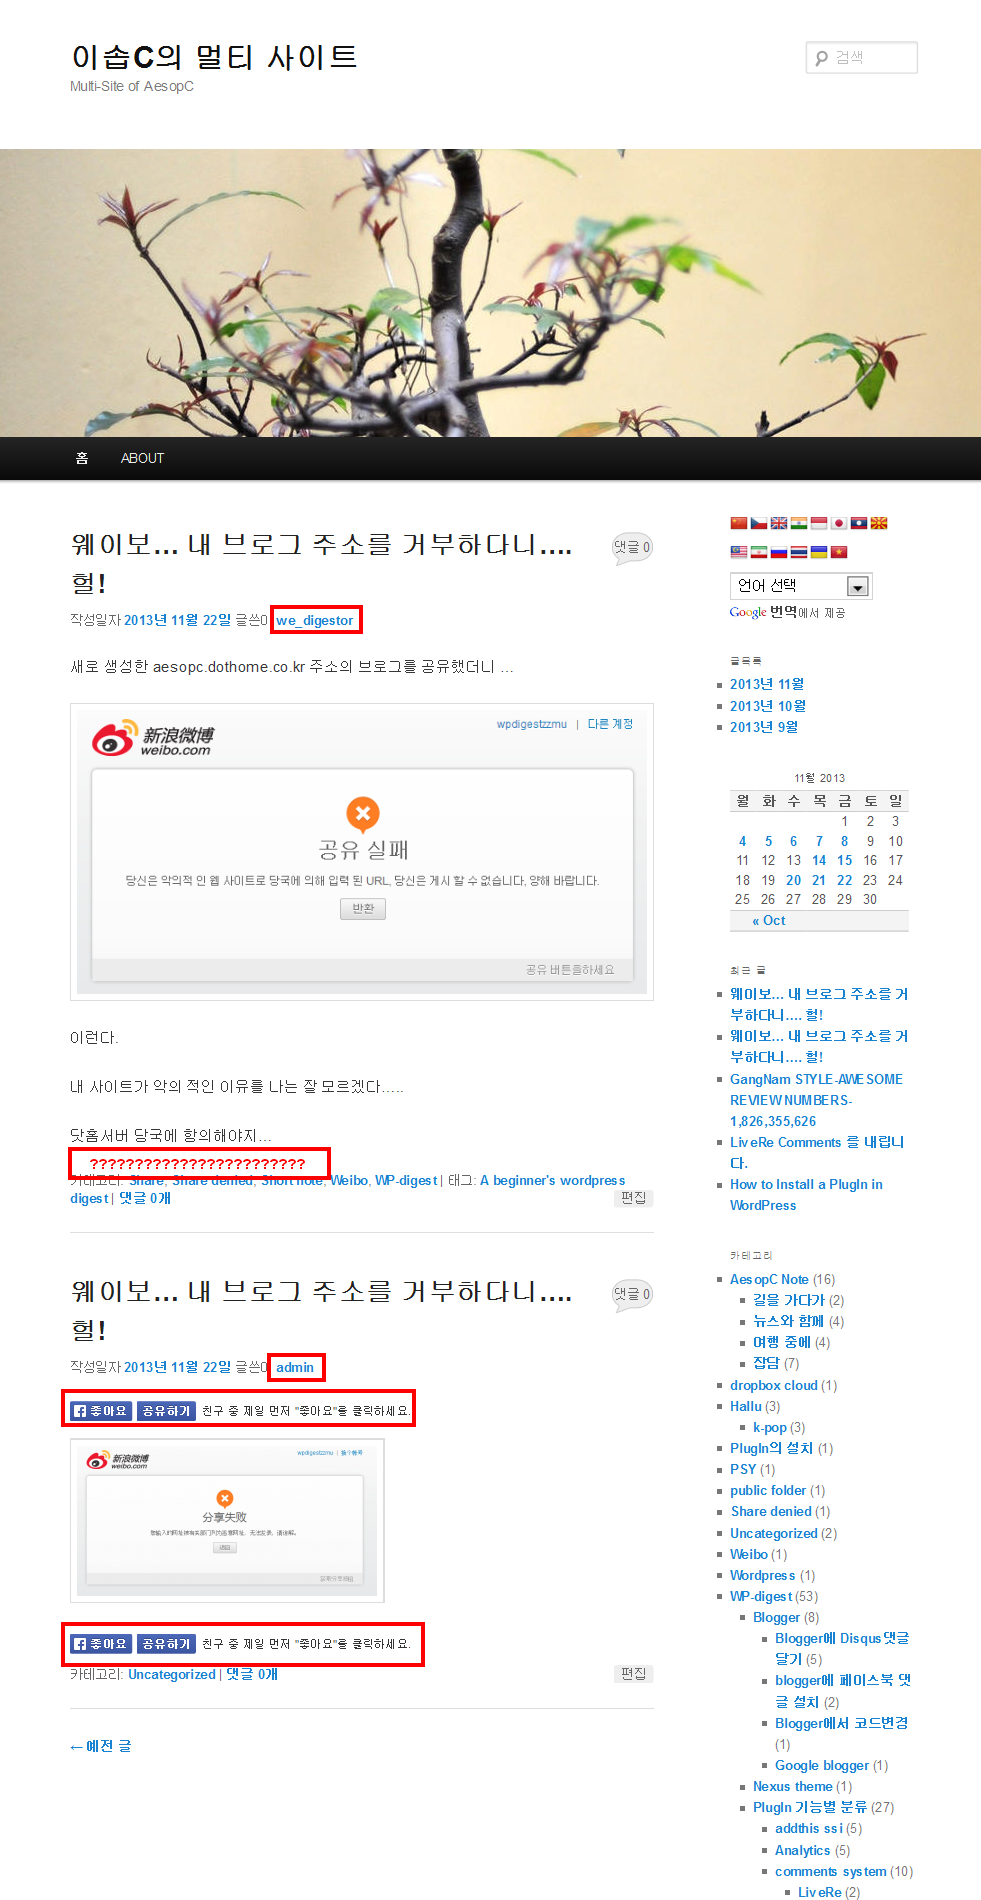Open the 2013년 10월 archive link
This screenshot has height=1900, width=981.
768,706
